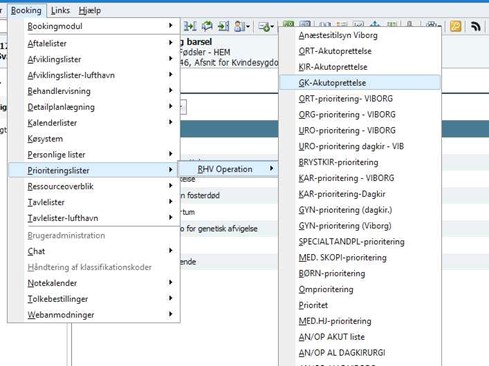Open dropdown arrow beside green plus card icon
This screenshot has height=366, width=489.
[272, 27]
